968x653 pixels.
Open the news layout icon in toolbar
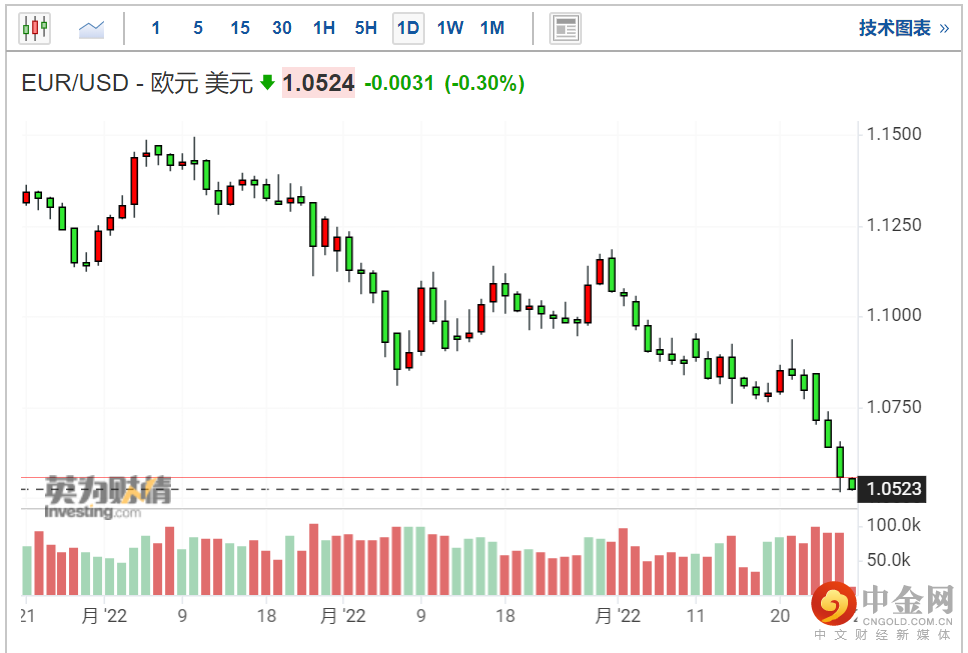click(x=566, y=28)
